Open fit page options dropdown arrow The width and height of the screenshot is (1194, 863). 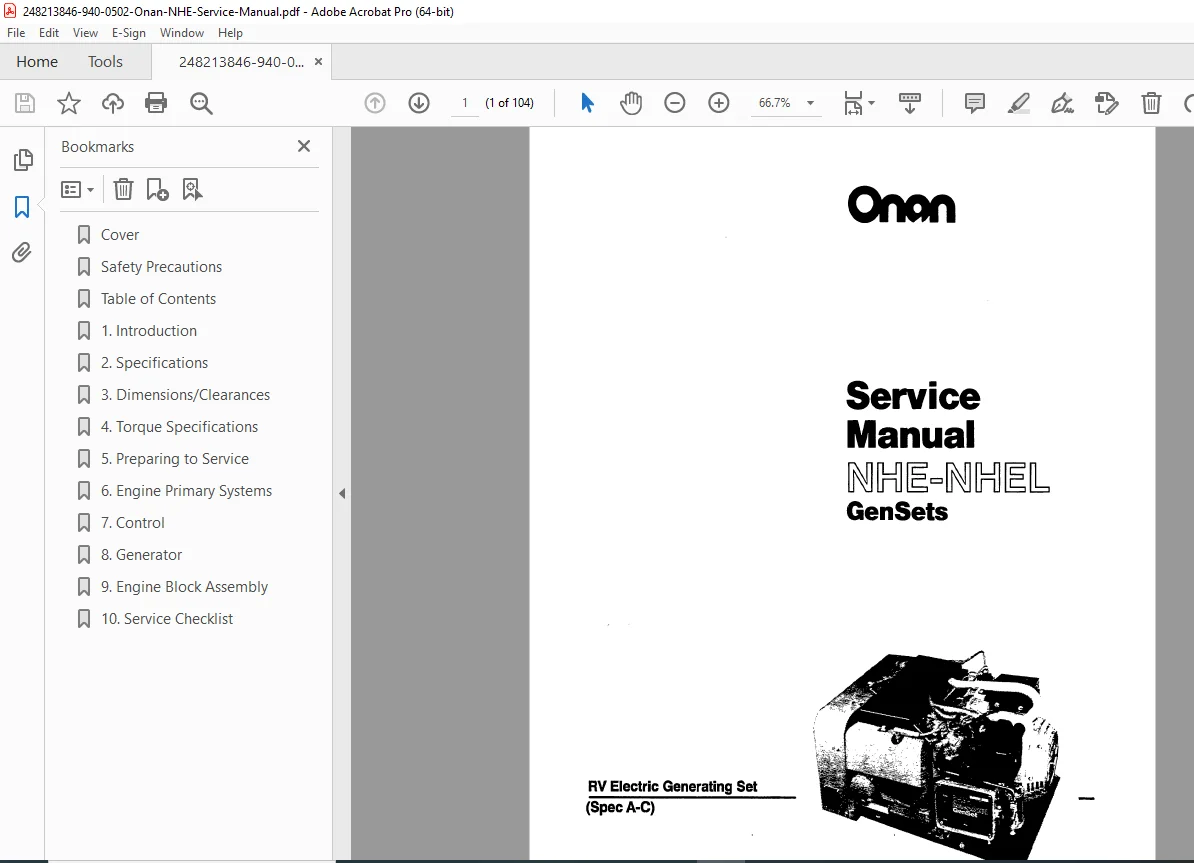(x=871, y=103)
